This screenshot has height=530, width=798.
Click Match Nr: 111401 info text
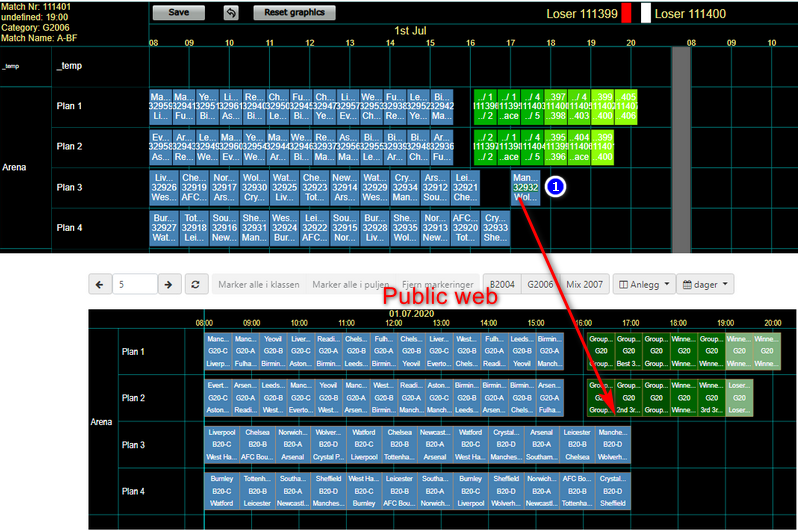pos(36,7)
